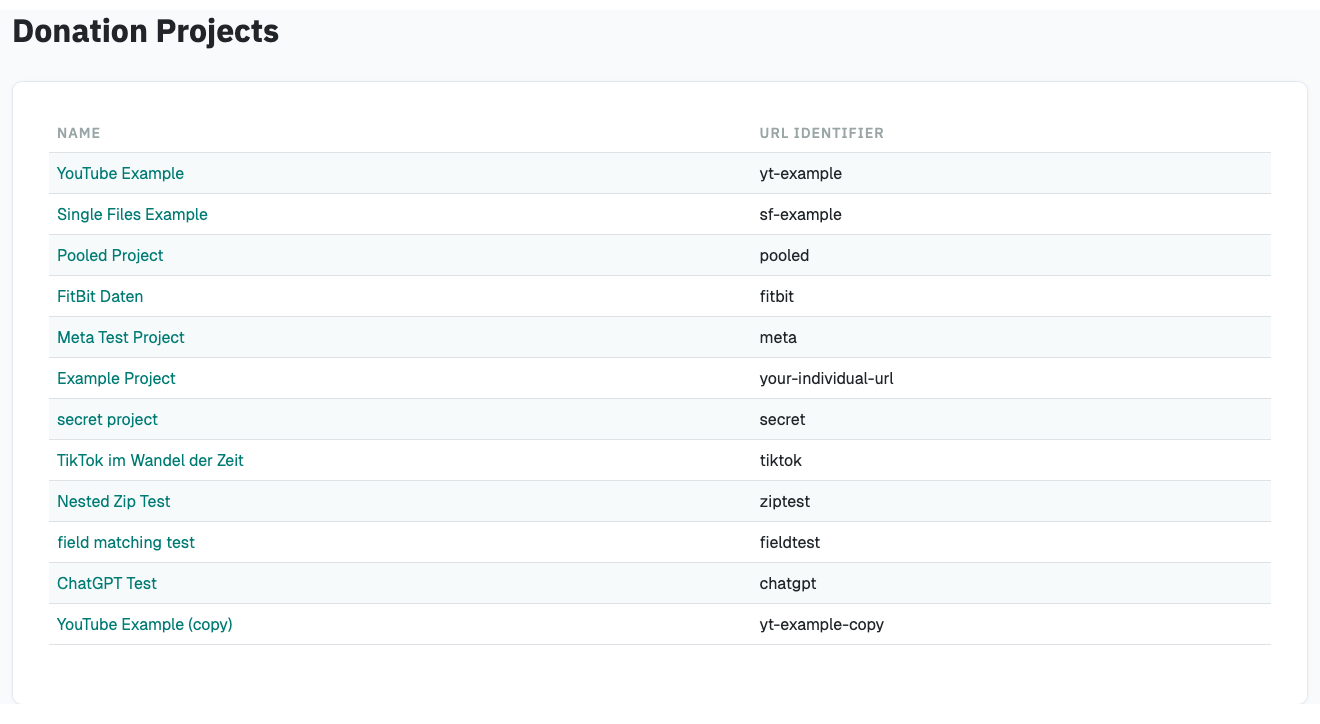Click the yt-example-copy URL identifier

[x=822, y=624]
